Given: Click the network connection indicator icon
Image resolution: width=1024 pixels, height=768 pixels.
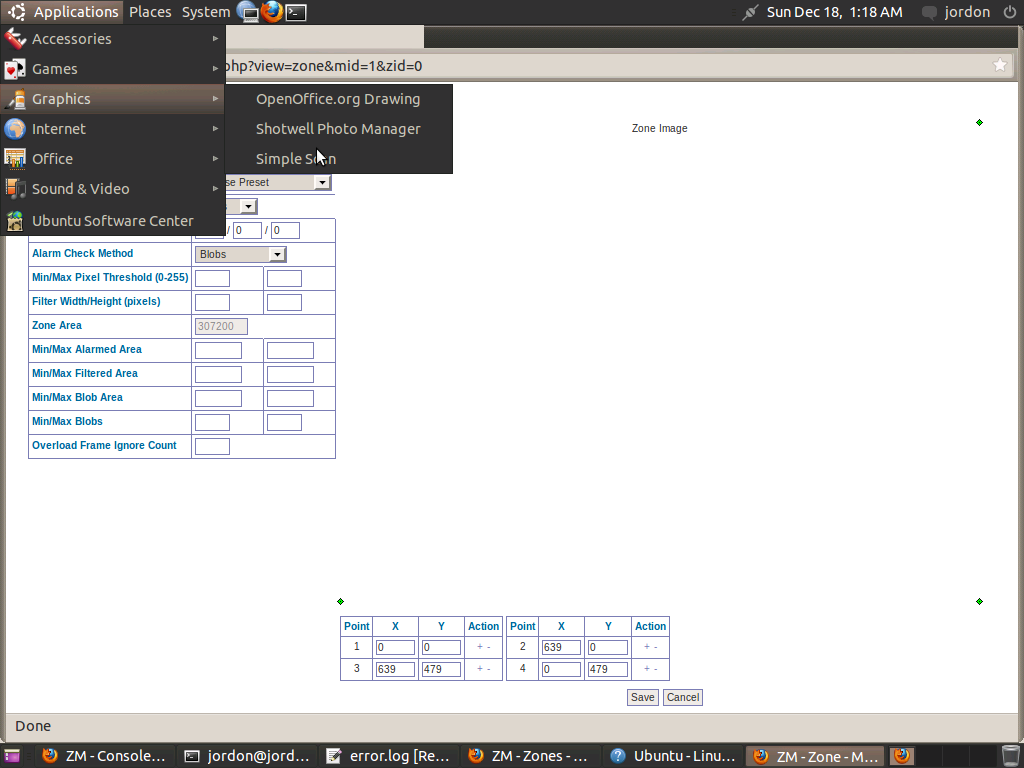Looking at the screenshot, I should [750, 12].
